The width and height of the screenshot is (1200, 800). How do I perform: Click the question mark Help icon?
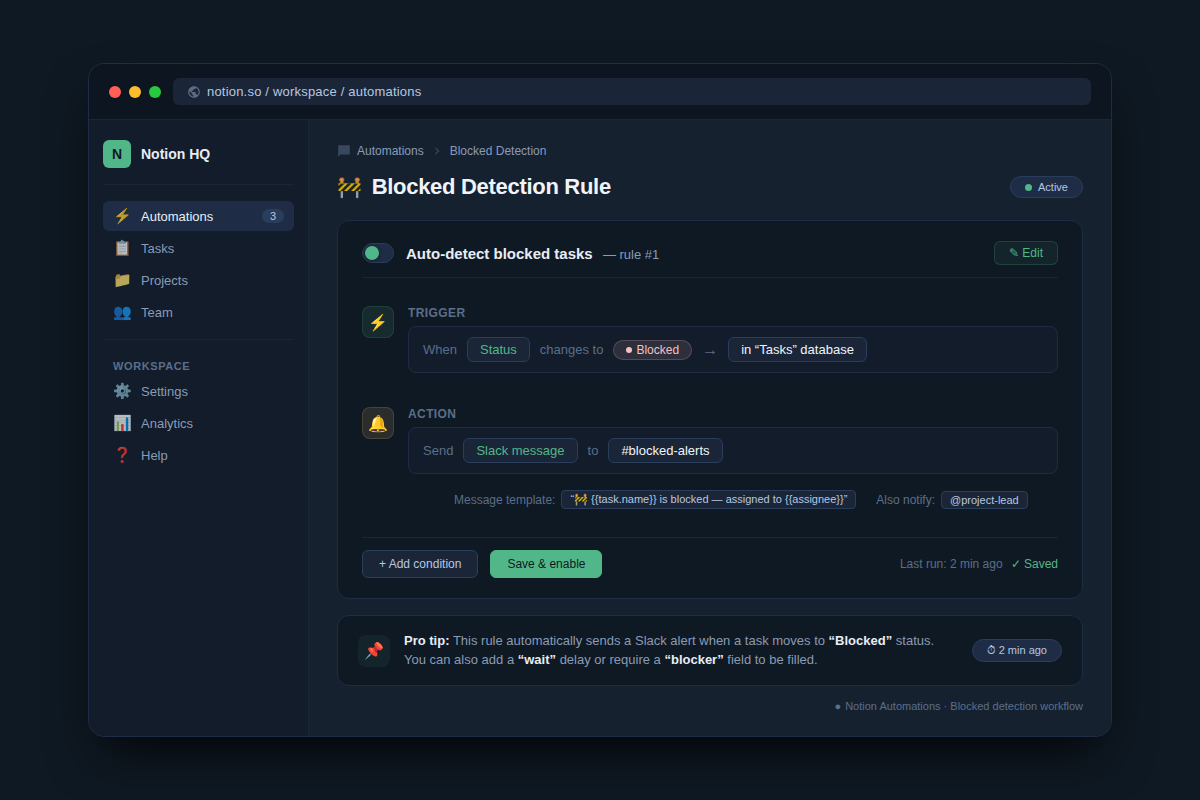[122, 455]
